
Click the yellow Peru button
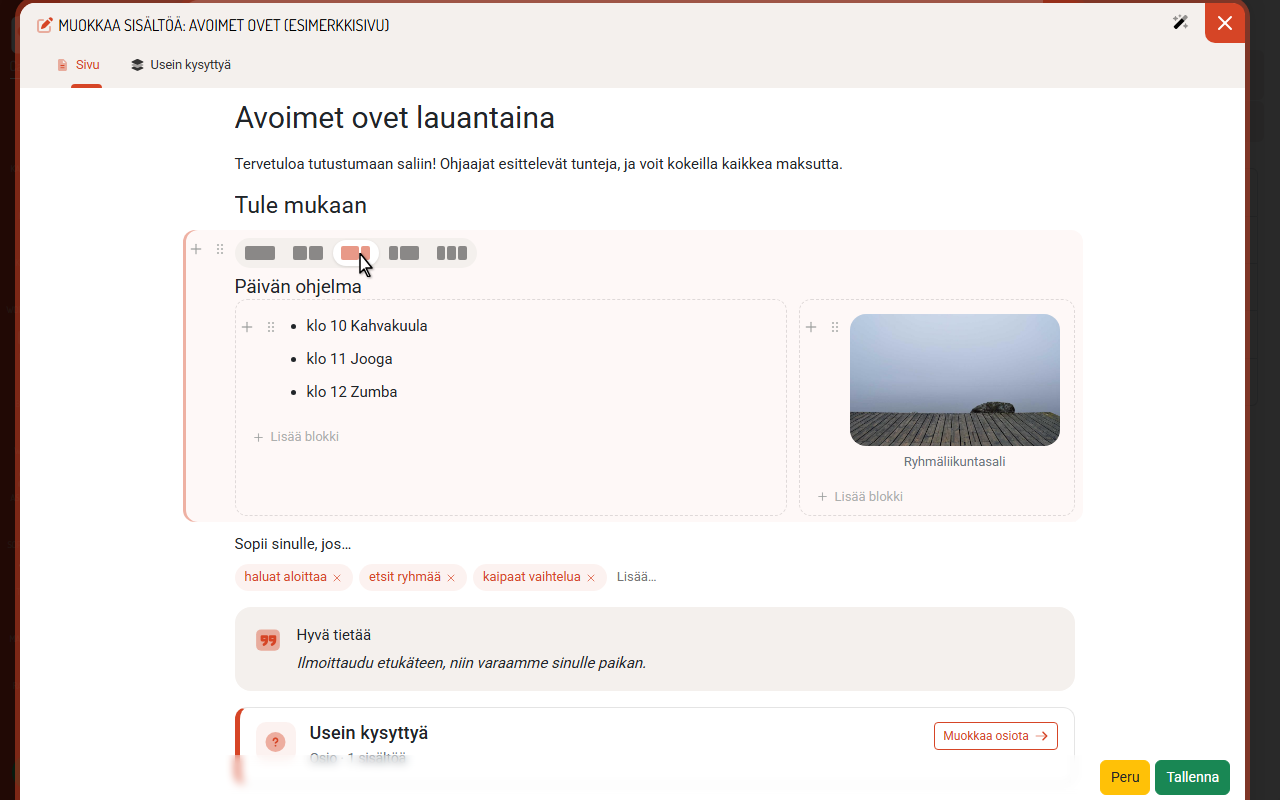click(1125, 777)
